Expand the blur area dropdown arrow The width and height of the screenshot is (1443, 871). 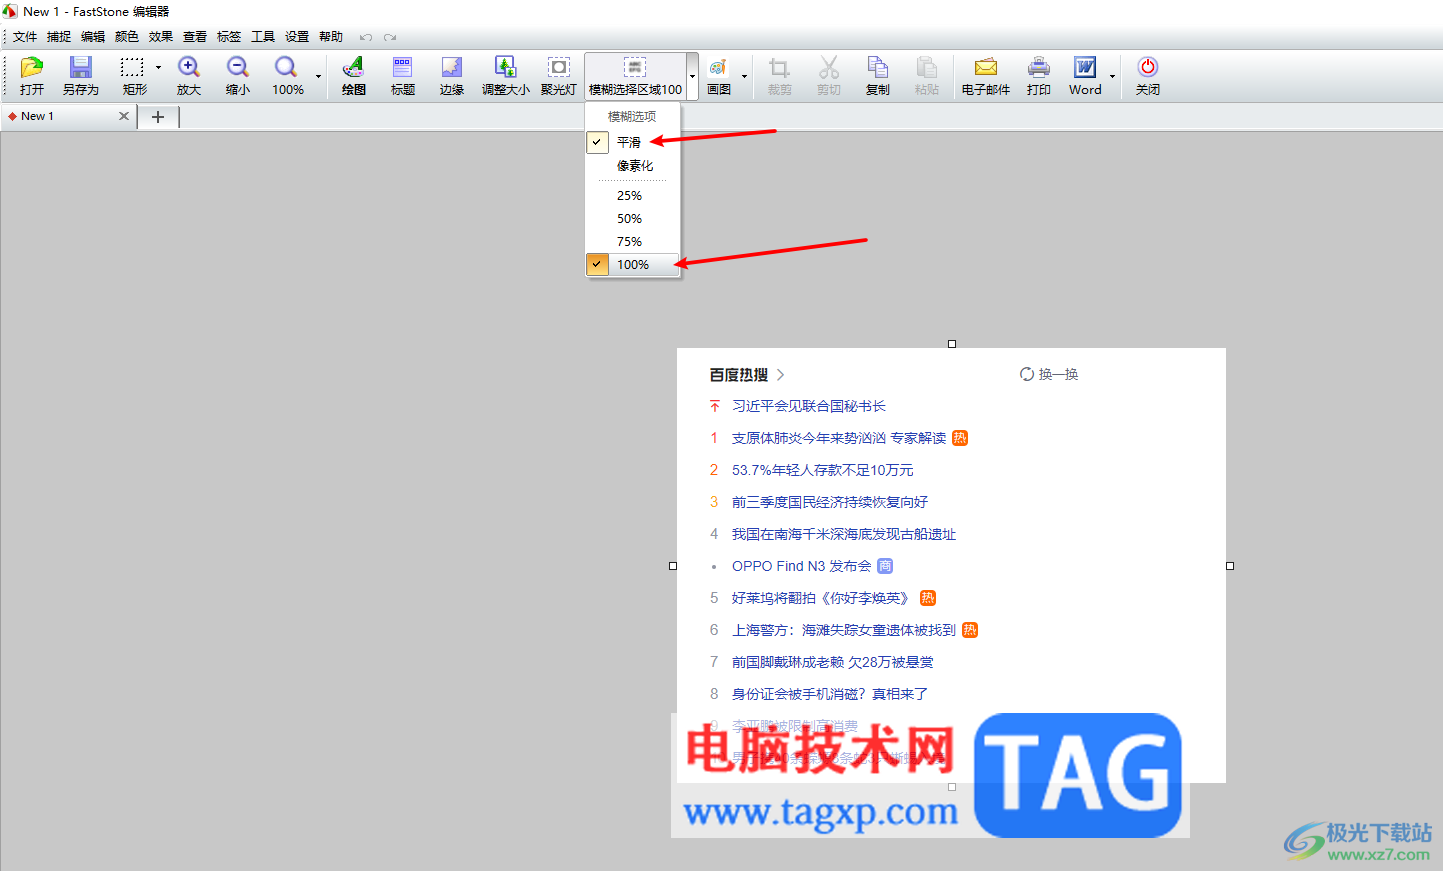pos(692,76)
